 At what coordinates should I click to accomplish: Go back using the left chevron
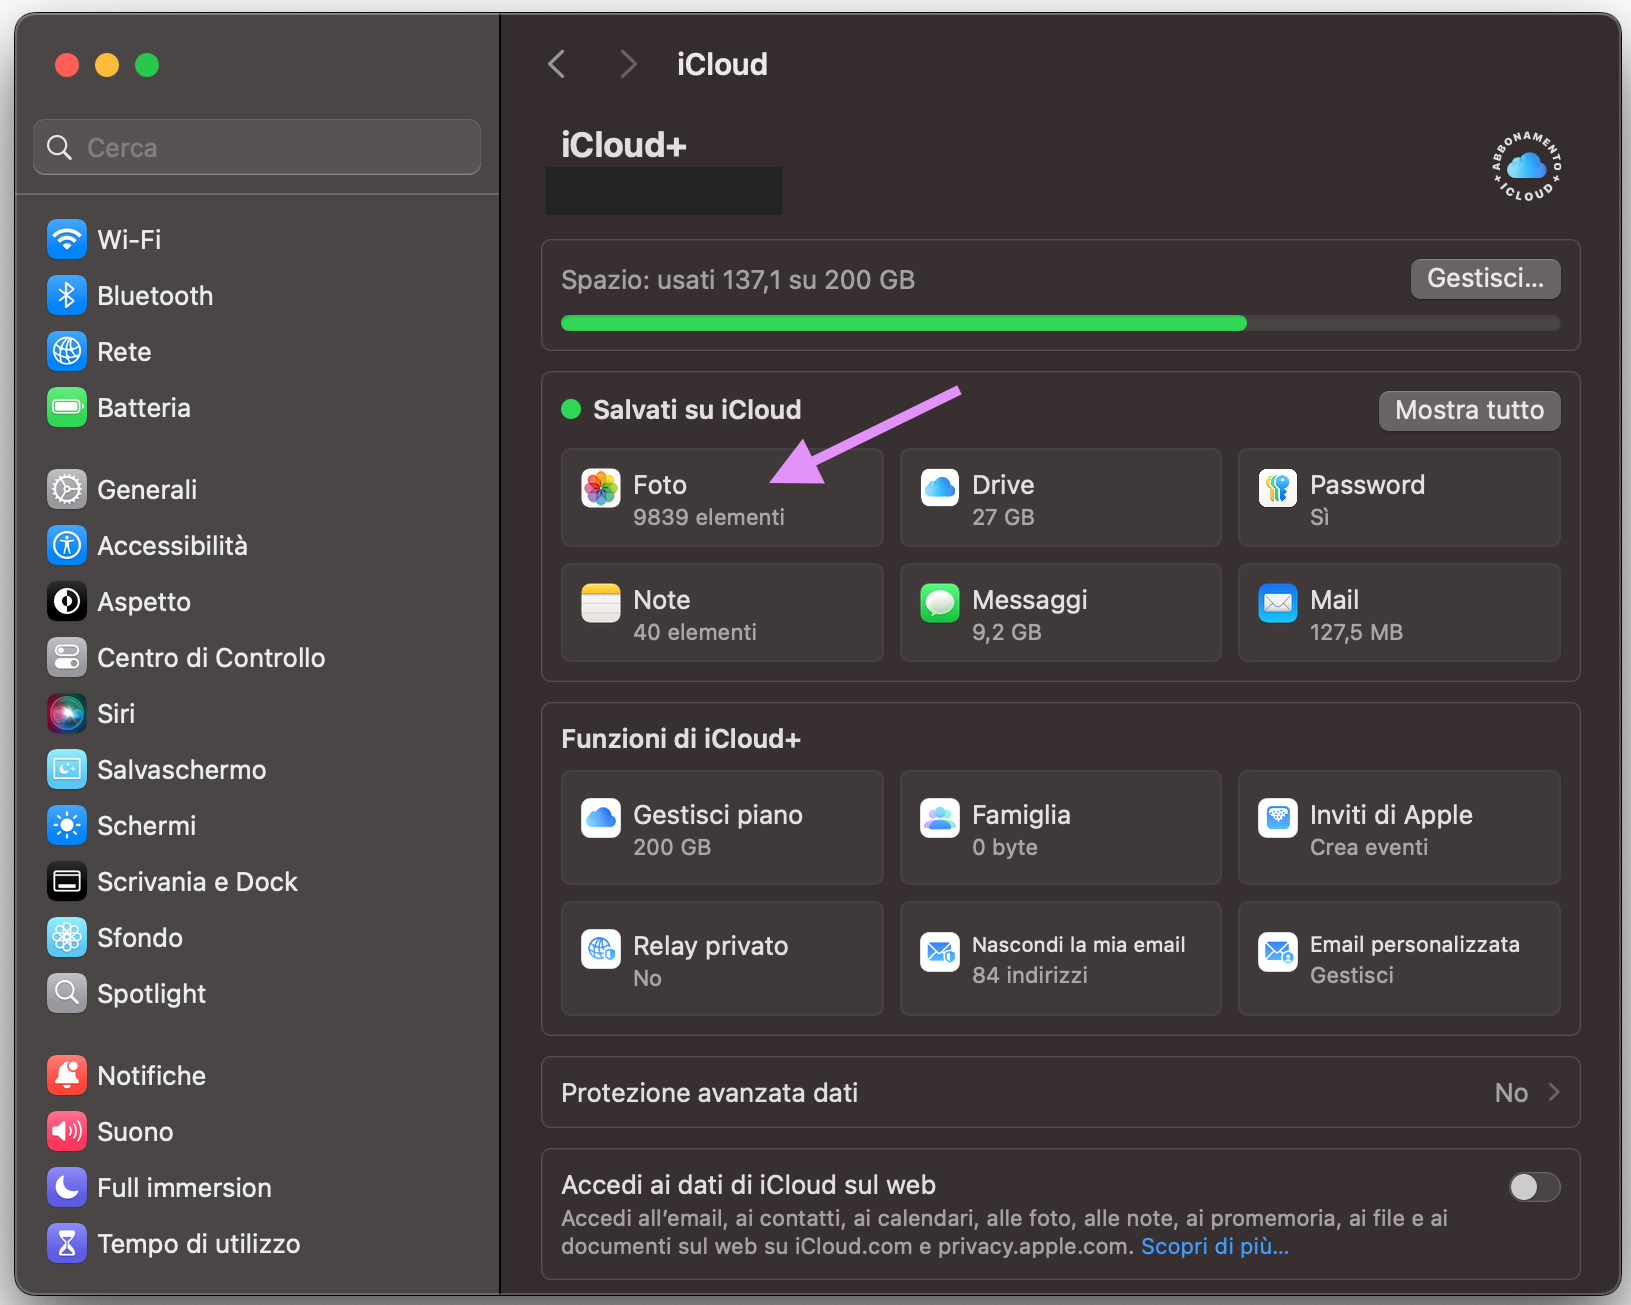(557, 63)
